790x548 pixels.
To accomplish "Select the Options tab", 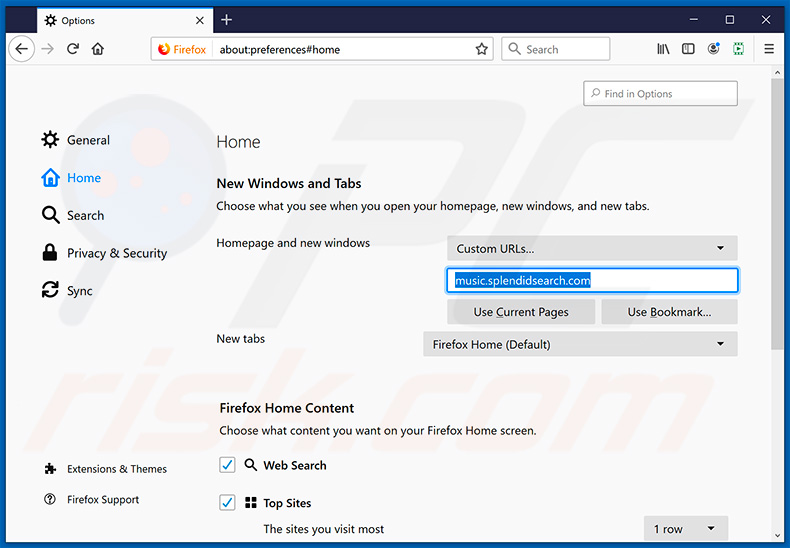I will (x=125, y=20).
